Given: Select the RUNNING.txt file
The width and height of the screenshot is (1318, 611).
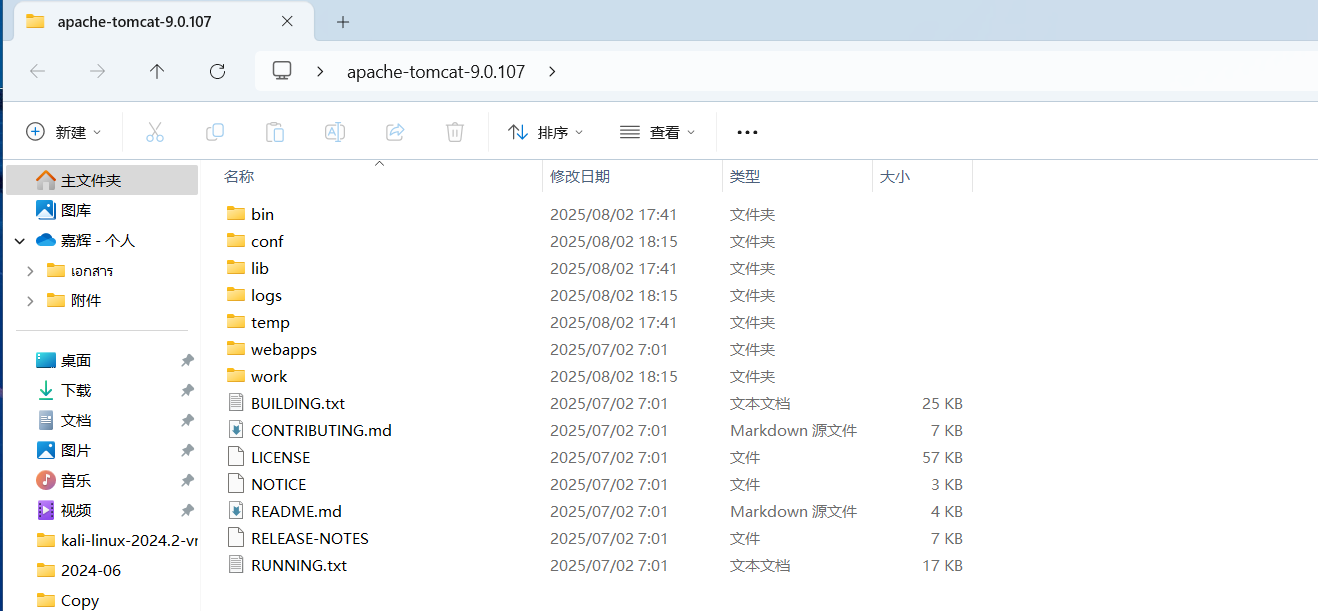Looking at the screenshot, I should pyautogui.click(x=299, y=565).
